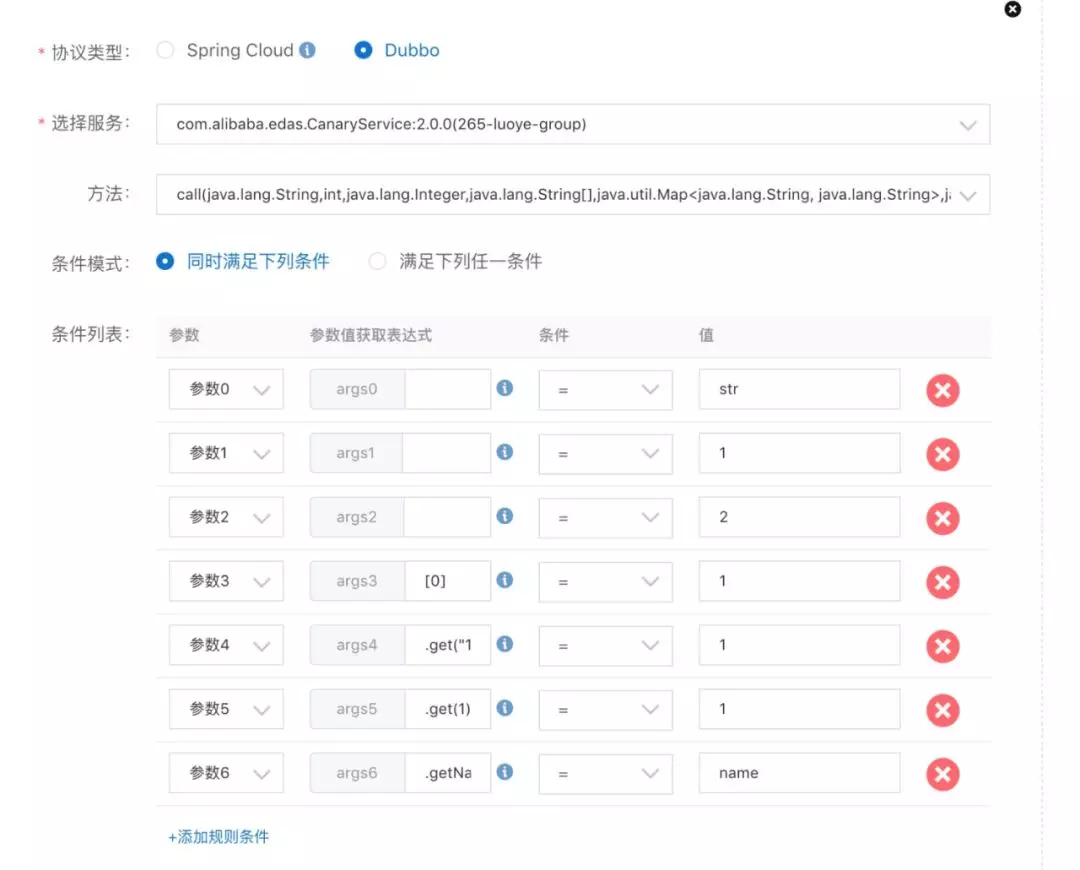Show info for the args4 expression
The width and height of the screenshot is (1080, 870).
coord(505,644)
